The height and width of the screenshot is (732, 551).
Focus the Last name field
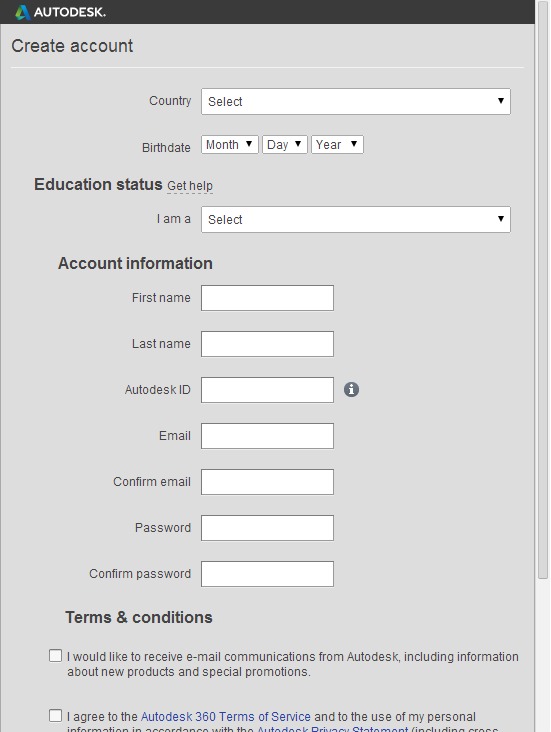[267, 344]
